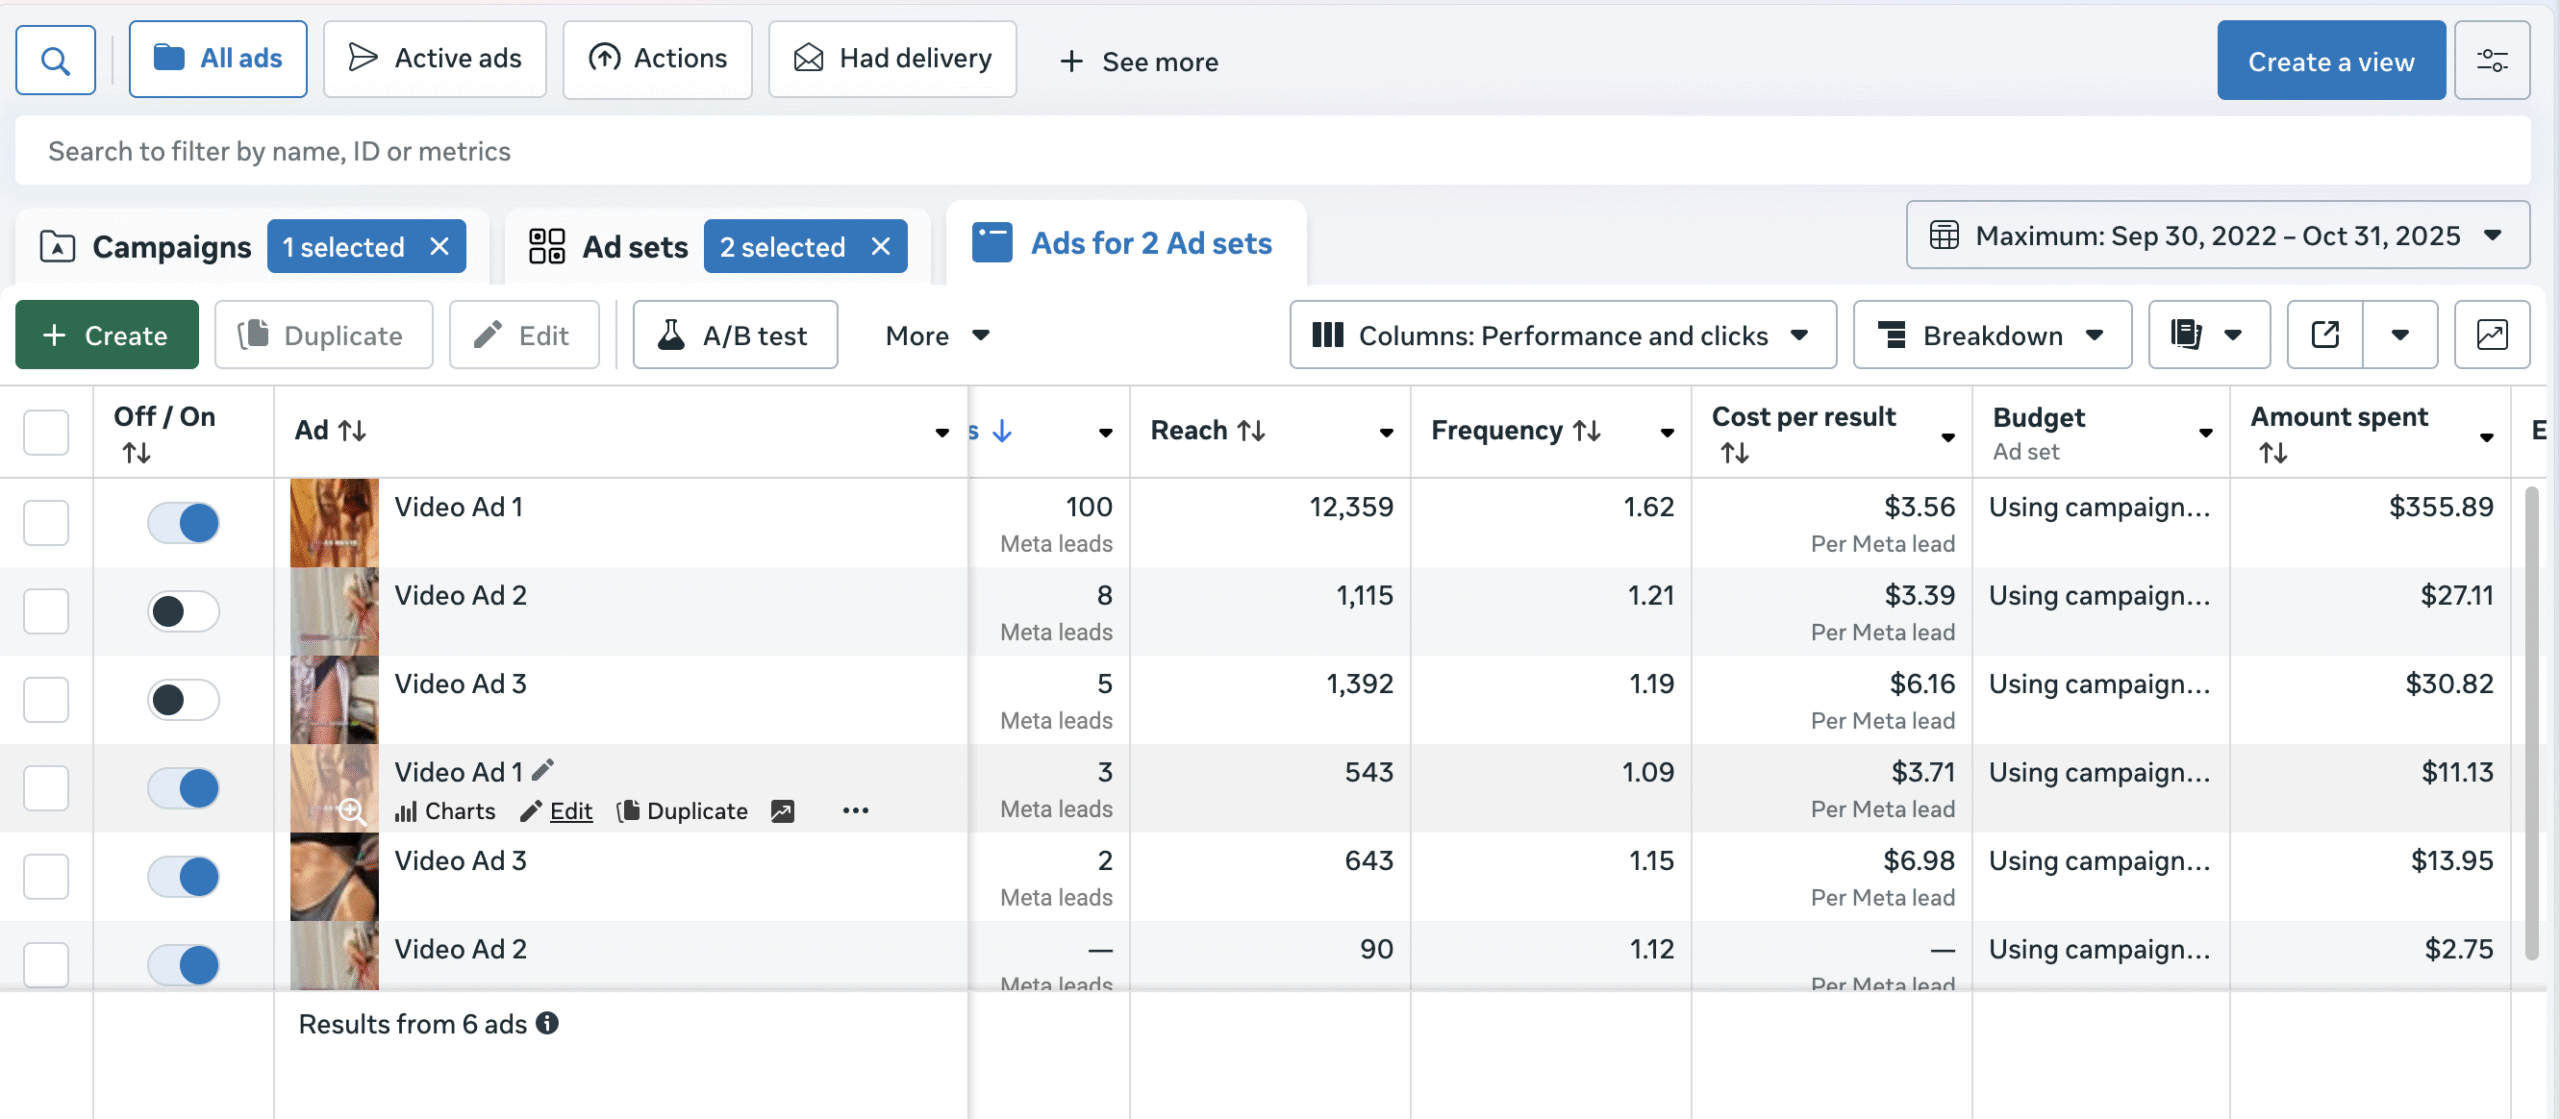
Task: Open the performance trends chart icon
Action: (2492, 334)
